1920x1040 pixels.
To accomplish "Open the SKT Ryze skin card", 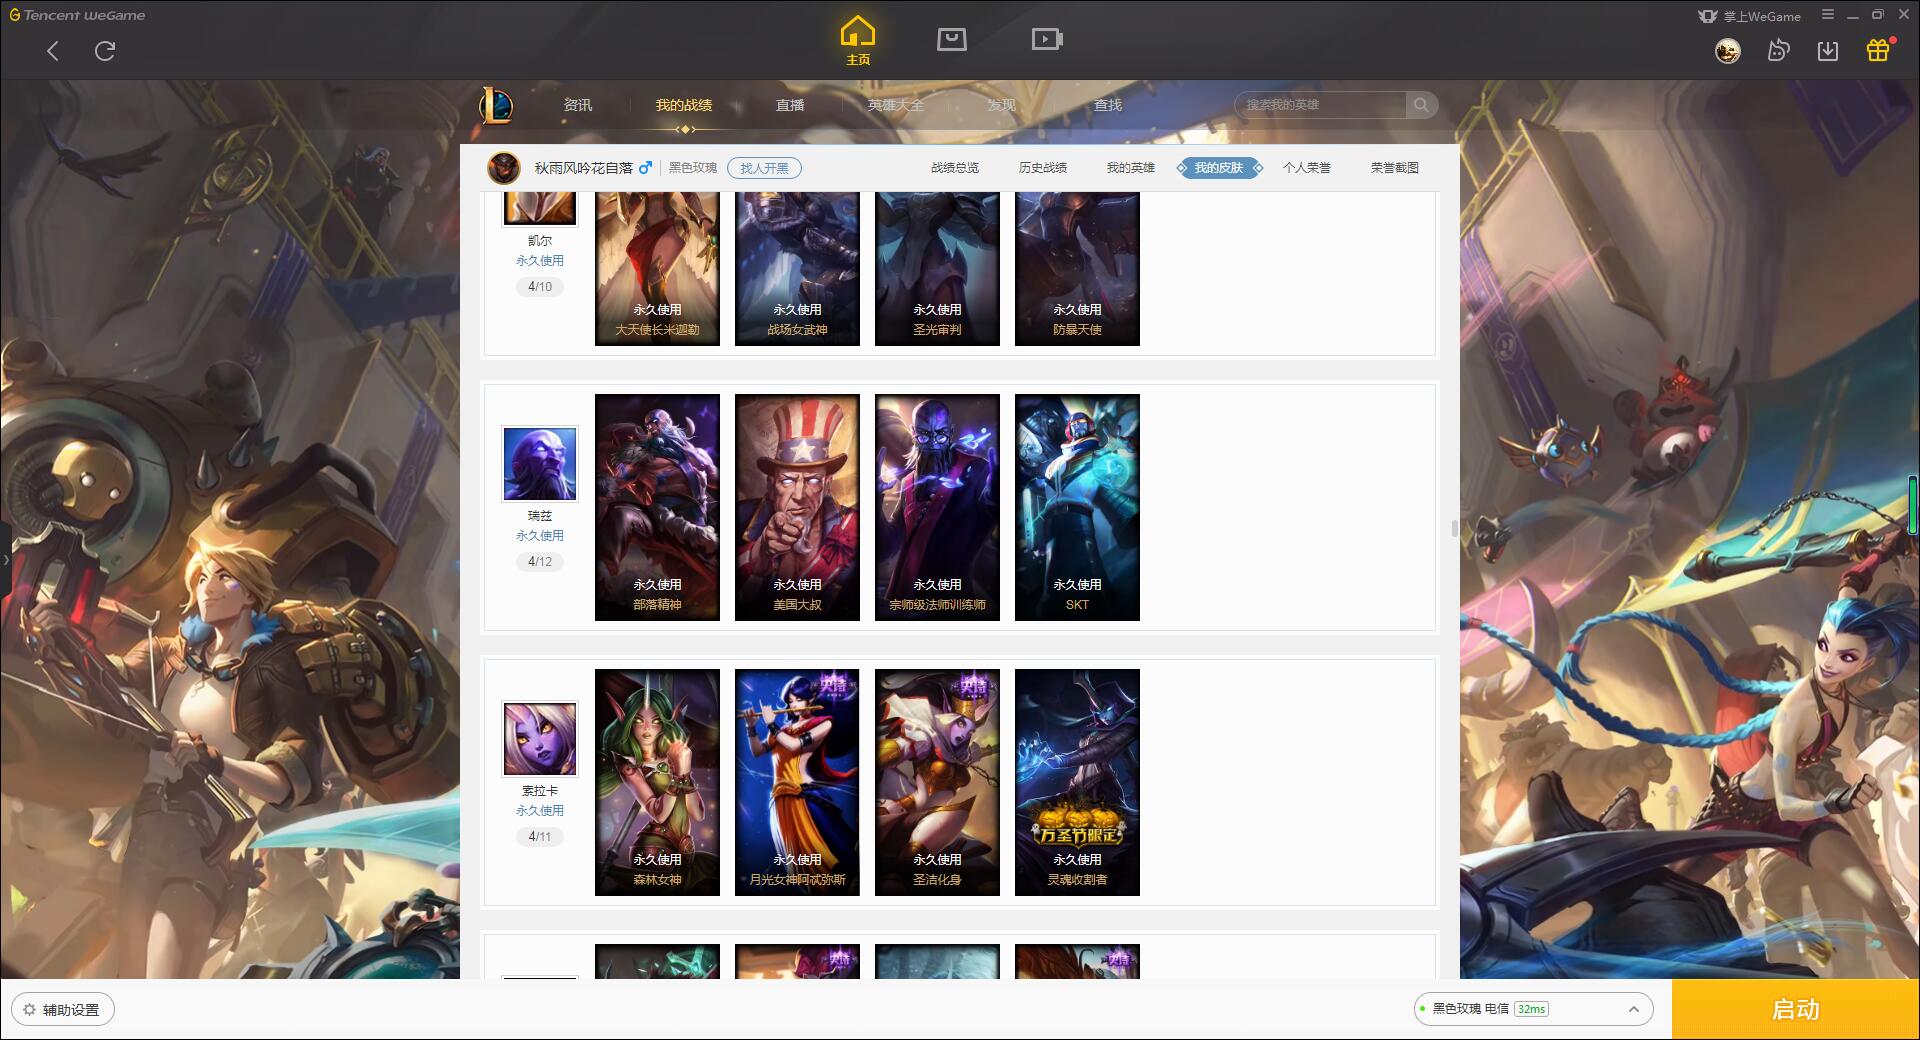I will point(1077,507).
